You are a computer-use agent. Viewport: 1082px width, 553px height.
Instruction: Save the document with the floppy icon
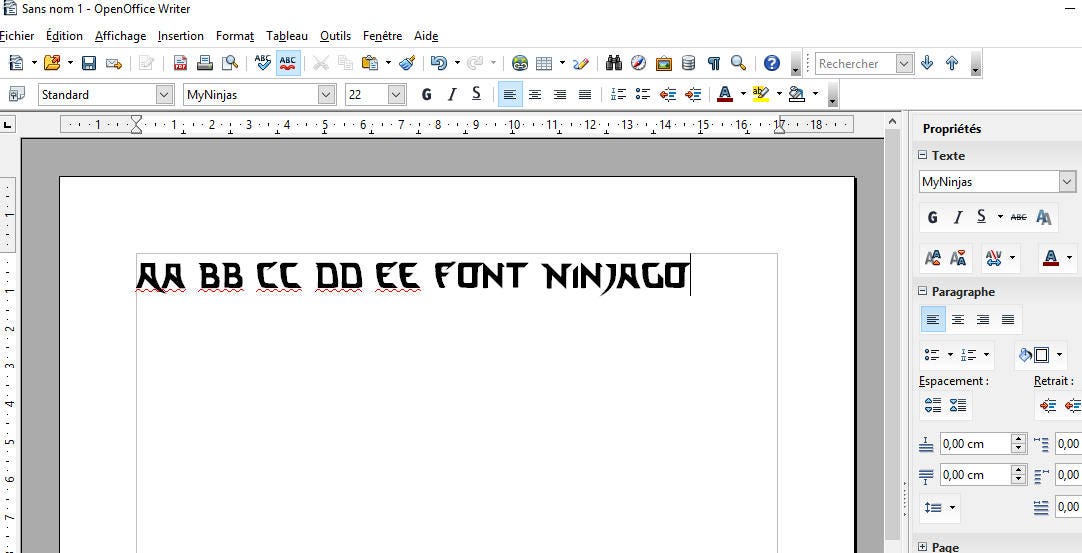pos(89,64)
